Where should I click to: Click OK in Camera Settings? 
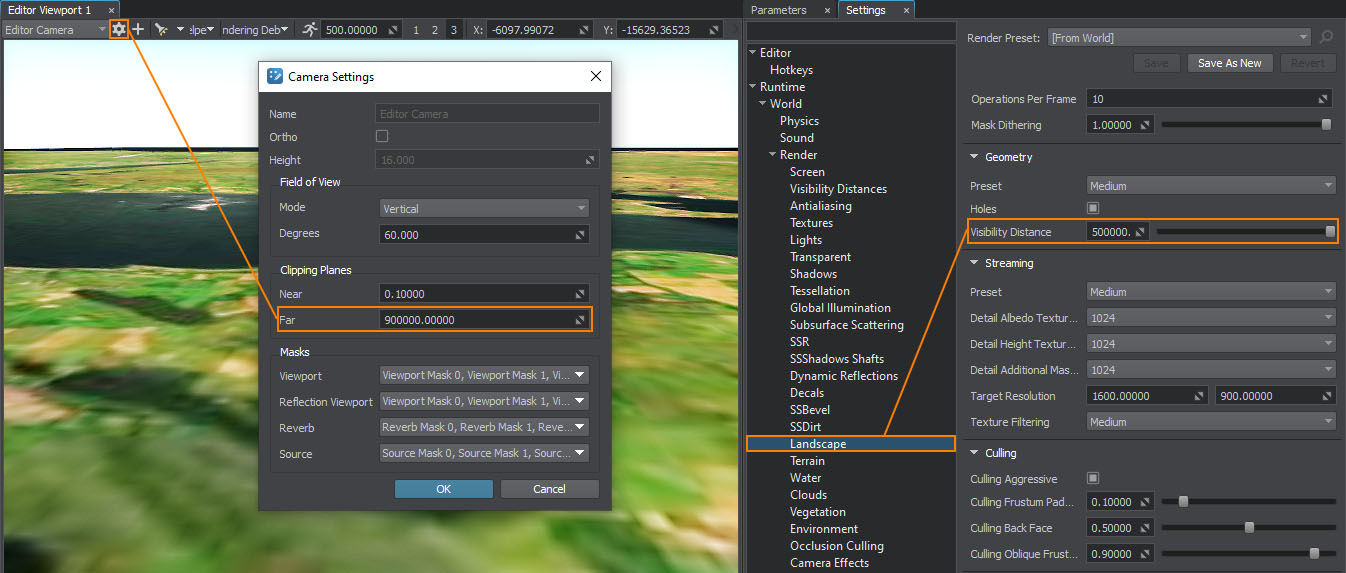coord(443,489)
